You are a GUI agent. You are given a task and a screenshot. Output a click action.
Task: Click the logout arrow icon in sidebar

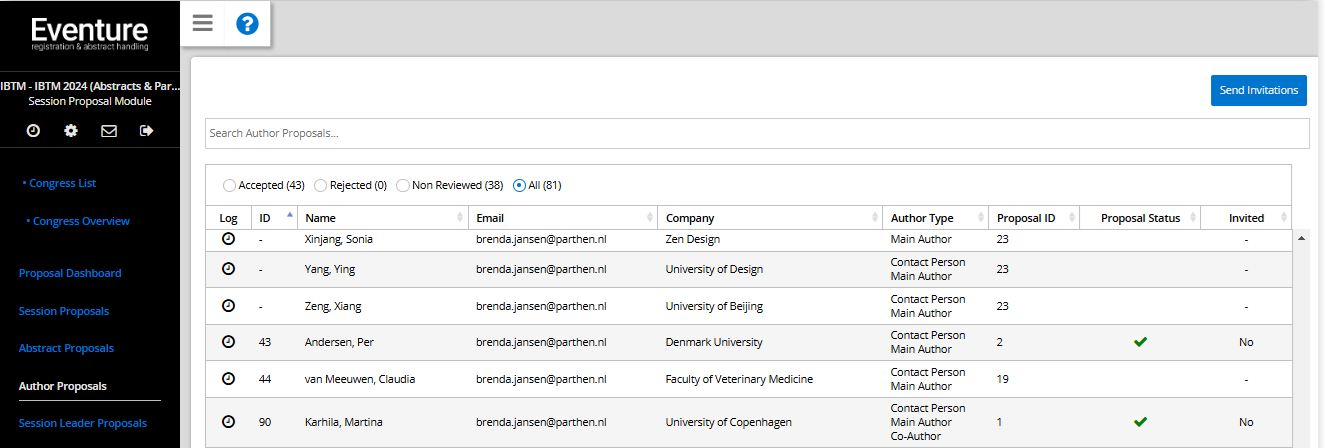147,130
